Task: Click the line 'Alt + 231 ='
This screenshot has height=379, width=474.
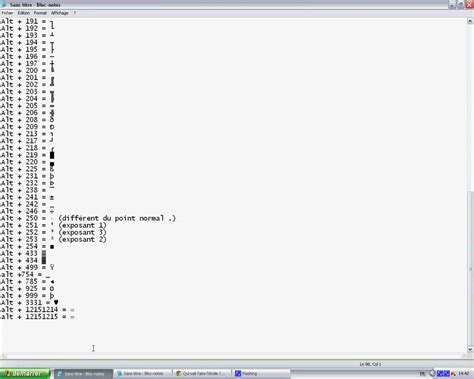Action: [27, 176]
